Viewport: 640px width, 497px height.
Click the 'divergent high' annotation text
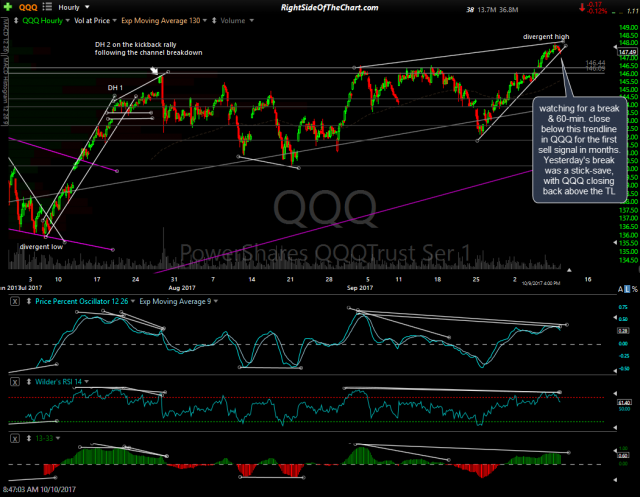(546, 37)
